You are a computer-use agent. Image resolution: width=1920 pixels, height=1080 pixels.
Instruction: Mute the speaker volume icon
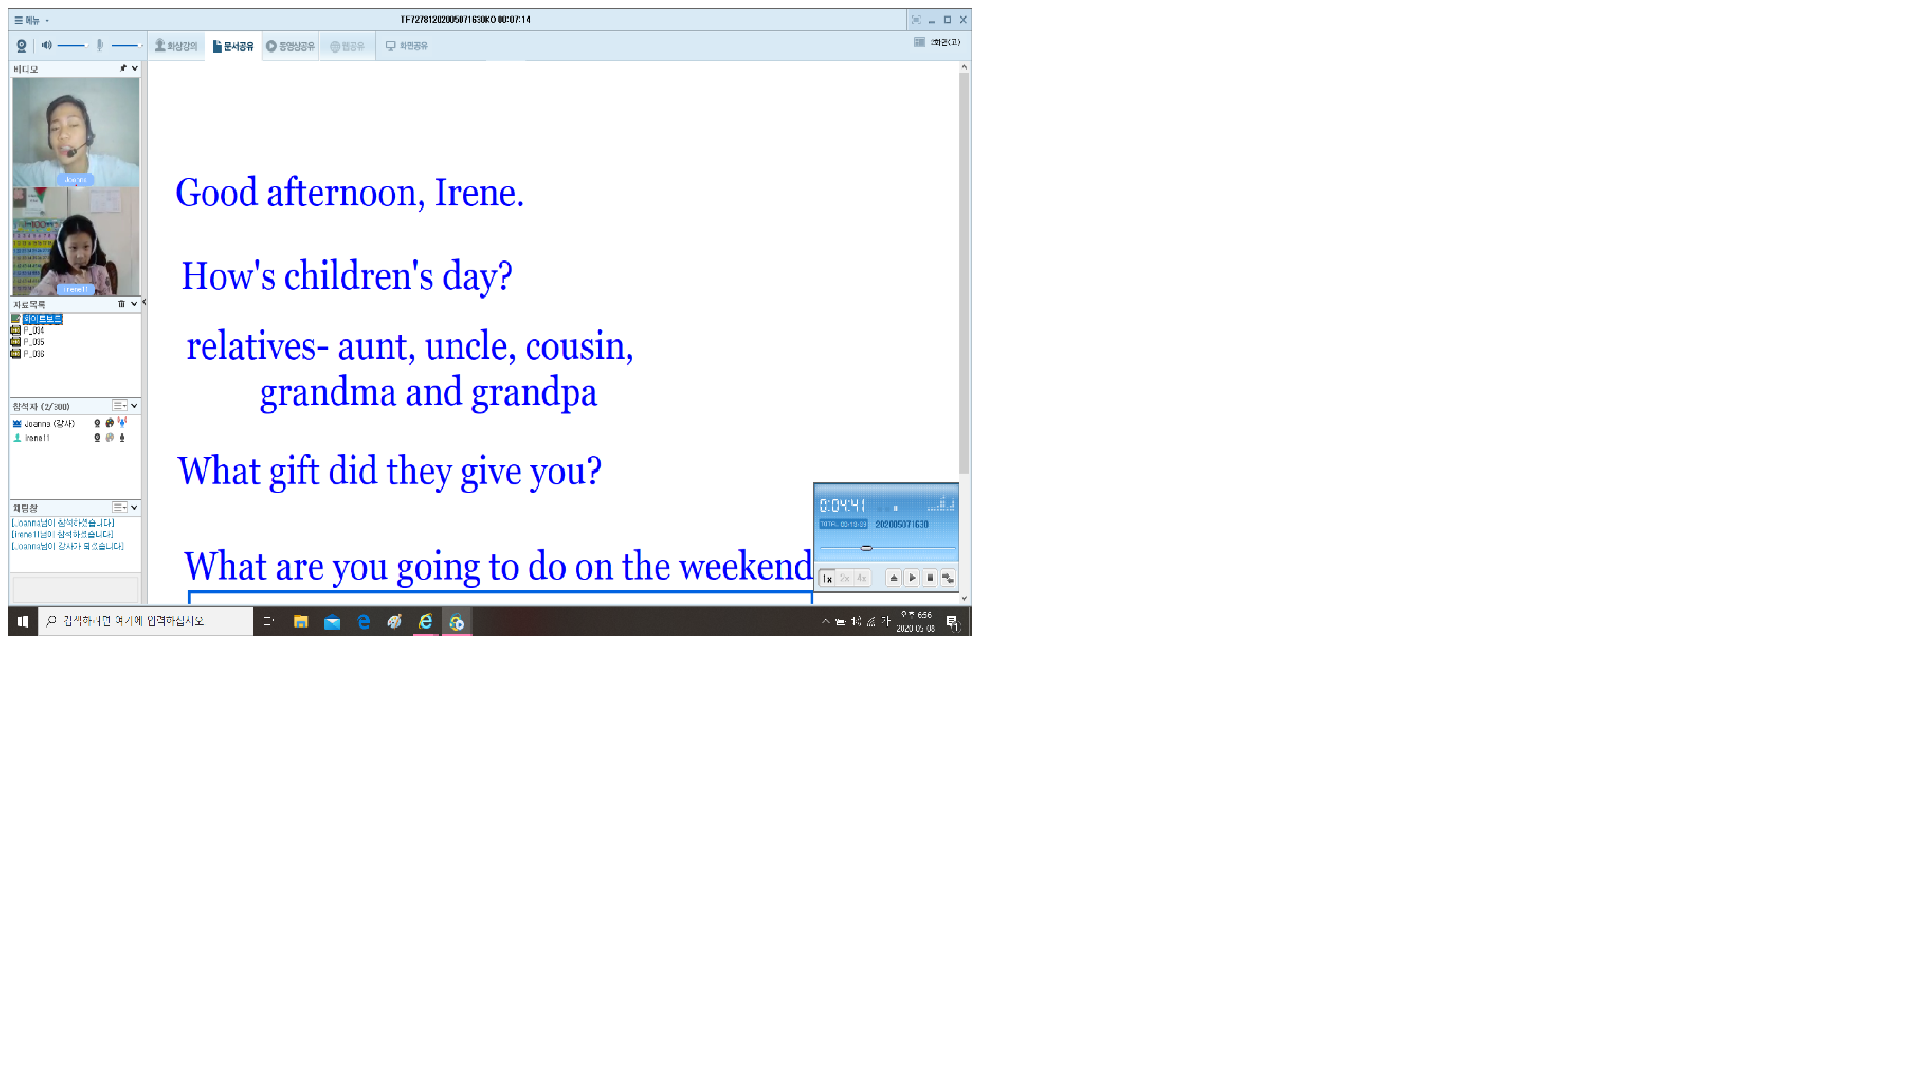46,45
